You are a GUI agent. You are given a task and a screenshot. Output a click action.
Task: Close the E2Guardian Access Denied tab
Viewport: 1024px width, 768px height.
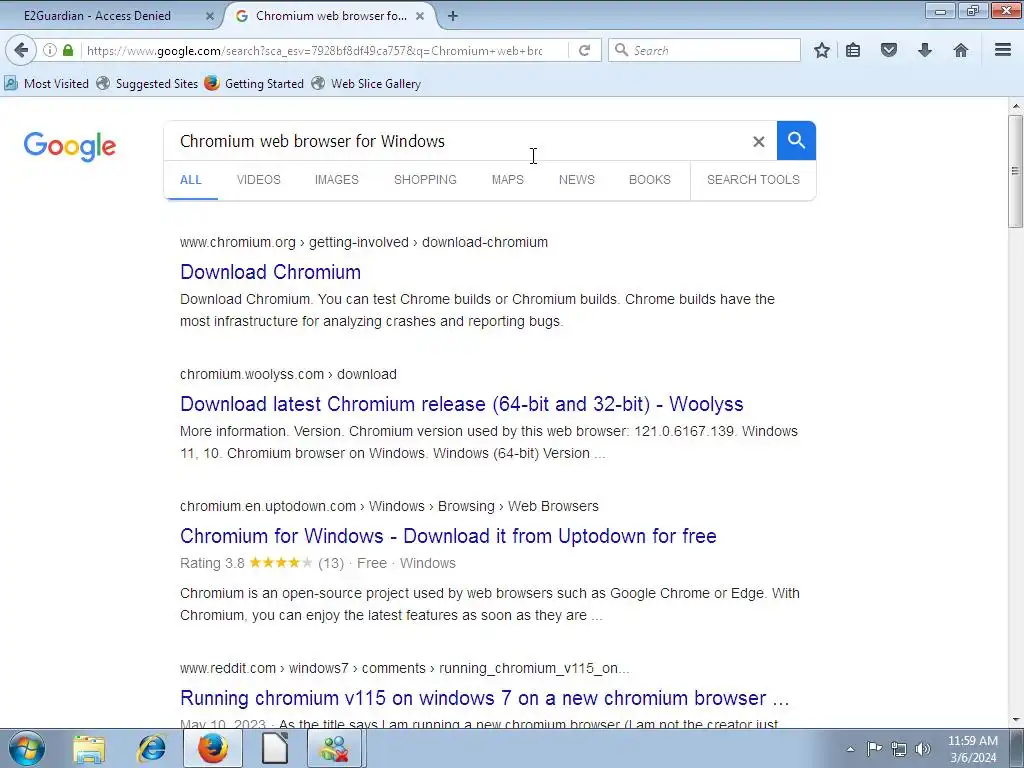(x=210, y=16)
